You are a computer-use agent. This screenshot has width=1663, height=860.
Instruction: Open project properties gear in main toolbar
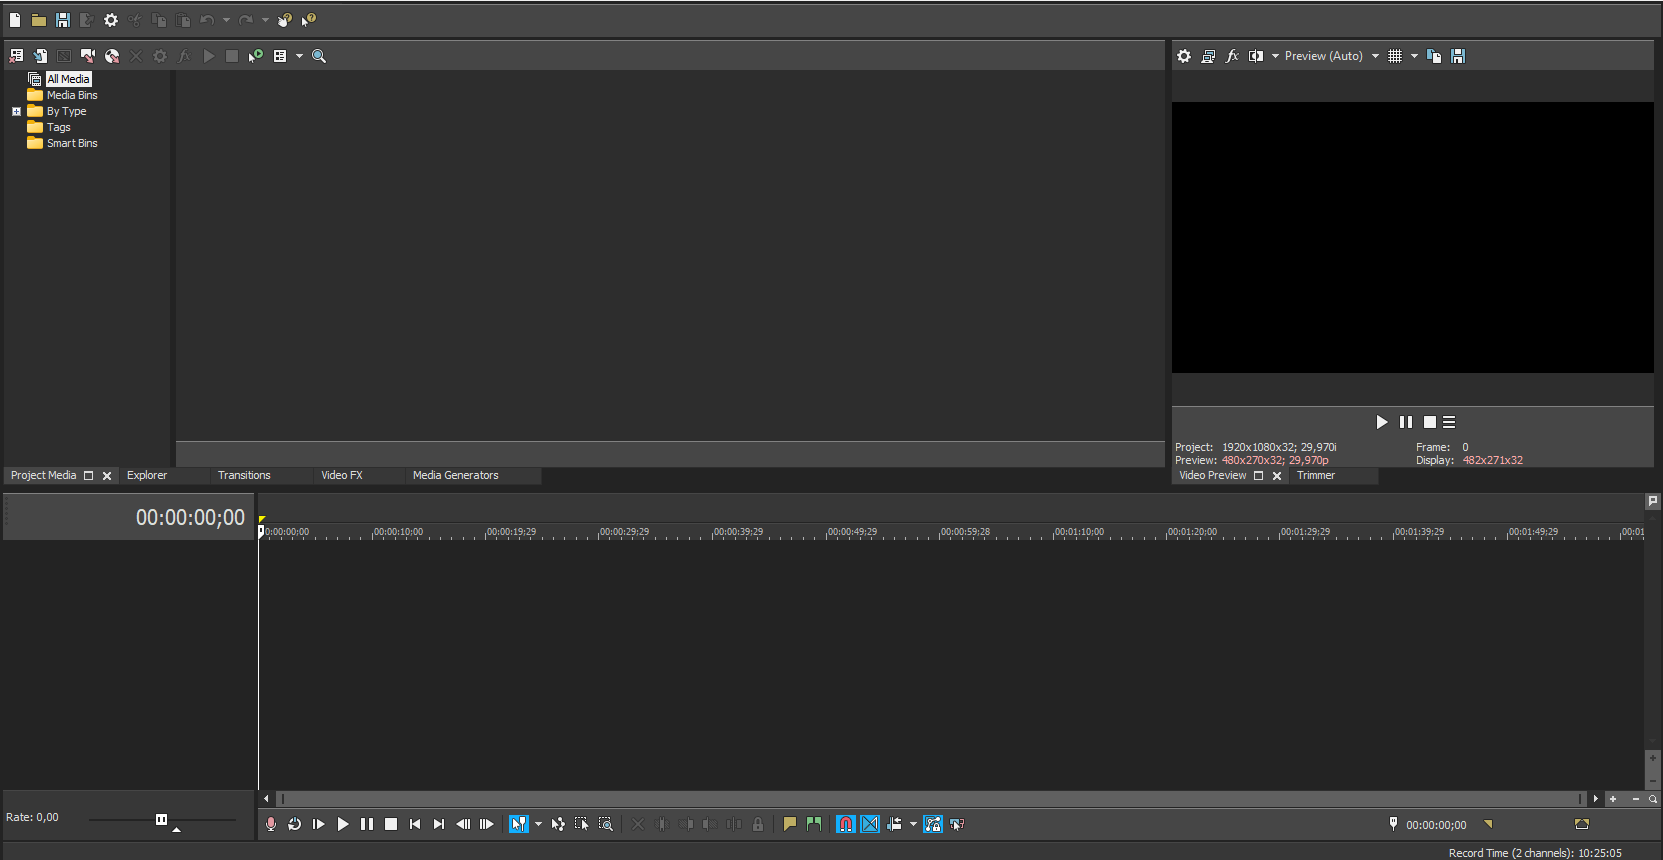click(111, 20)
